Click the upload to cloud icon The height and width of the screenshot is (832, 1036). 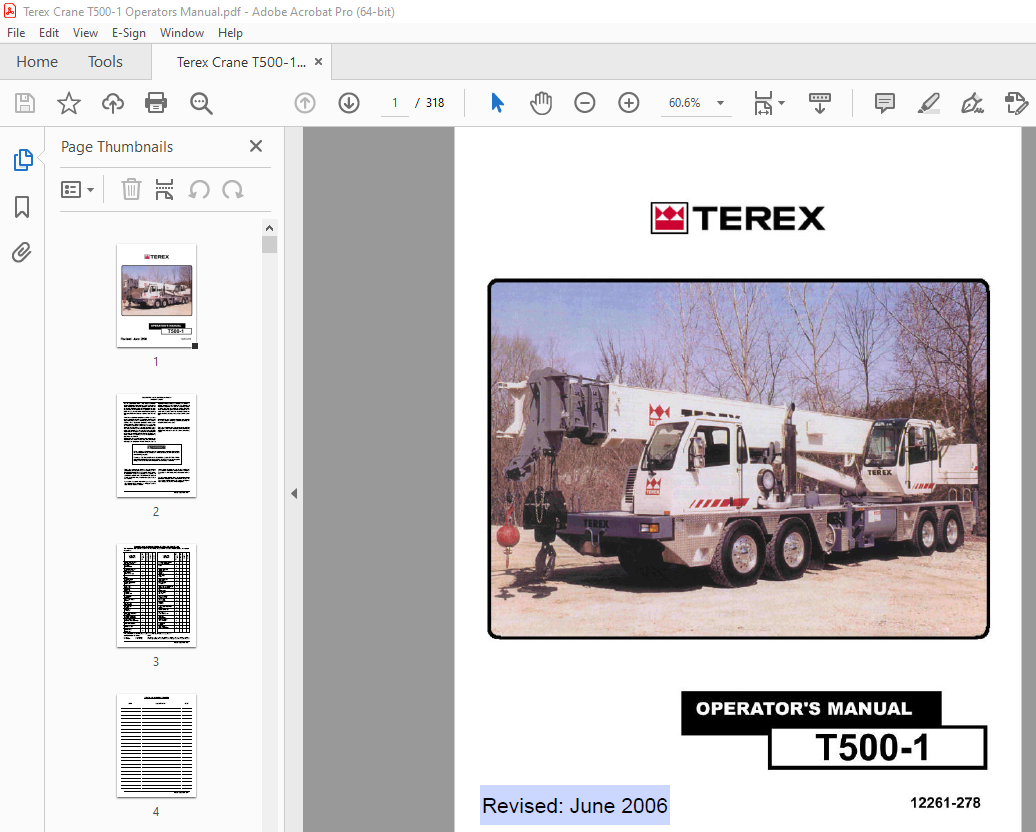[x=113, y=103]
